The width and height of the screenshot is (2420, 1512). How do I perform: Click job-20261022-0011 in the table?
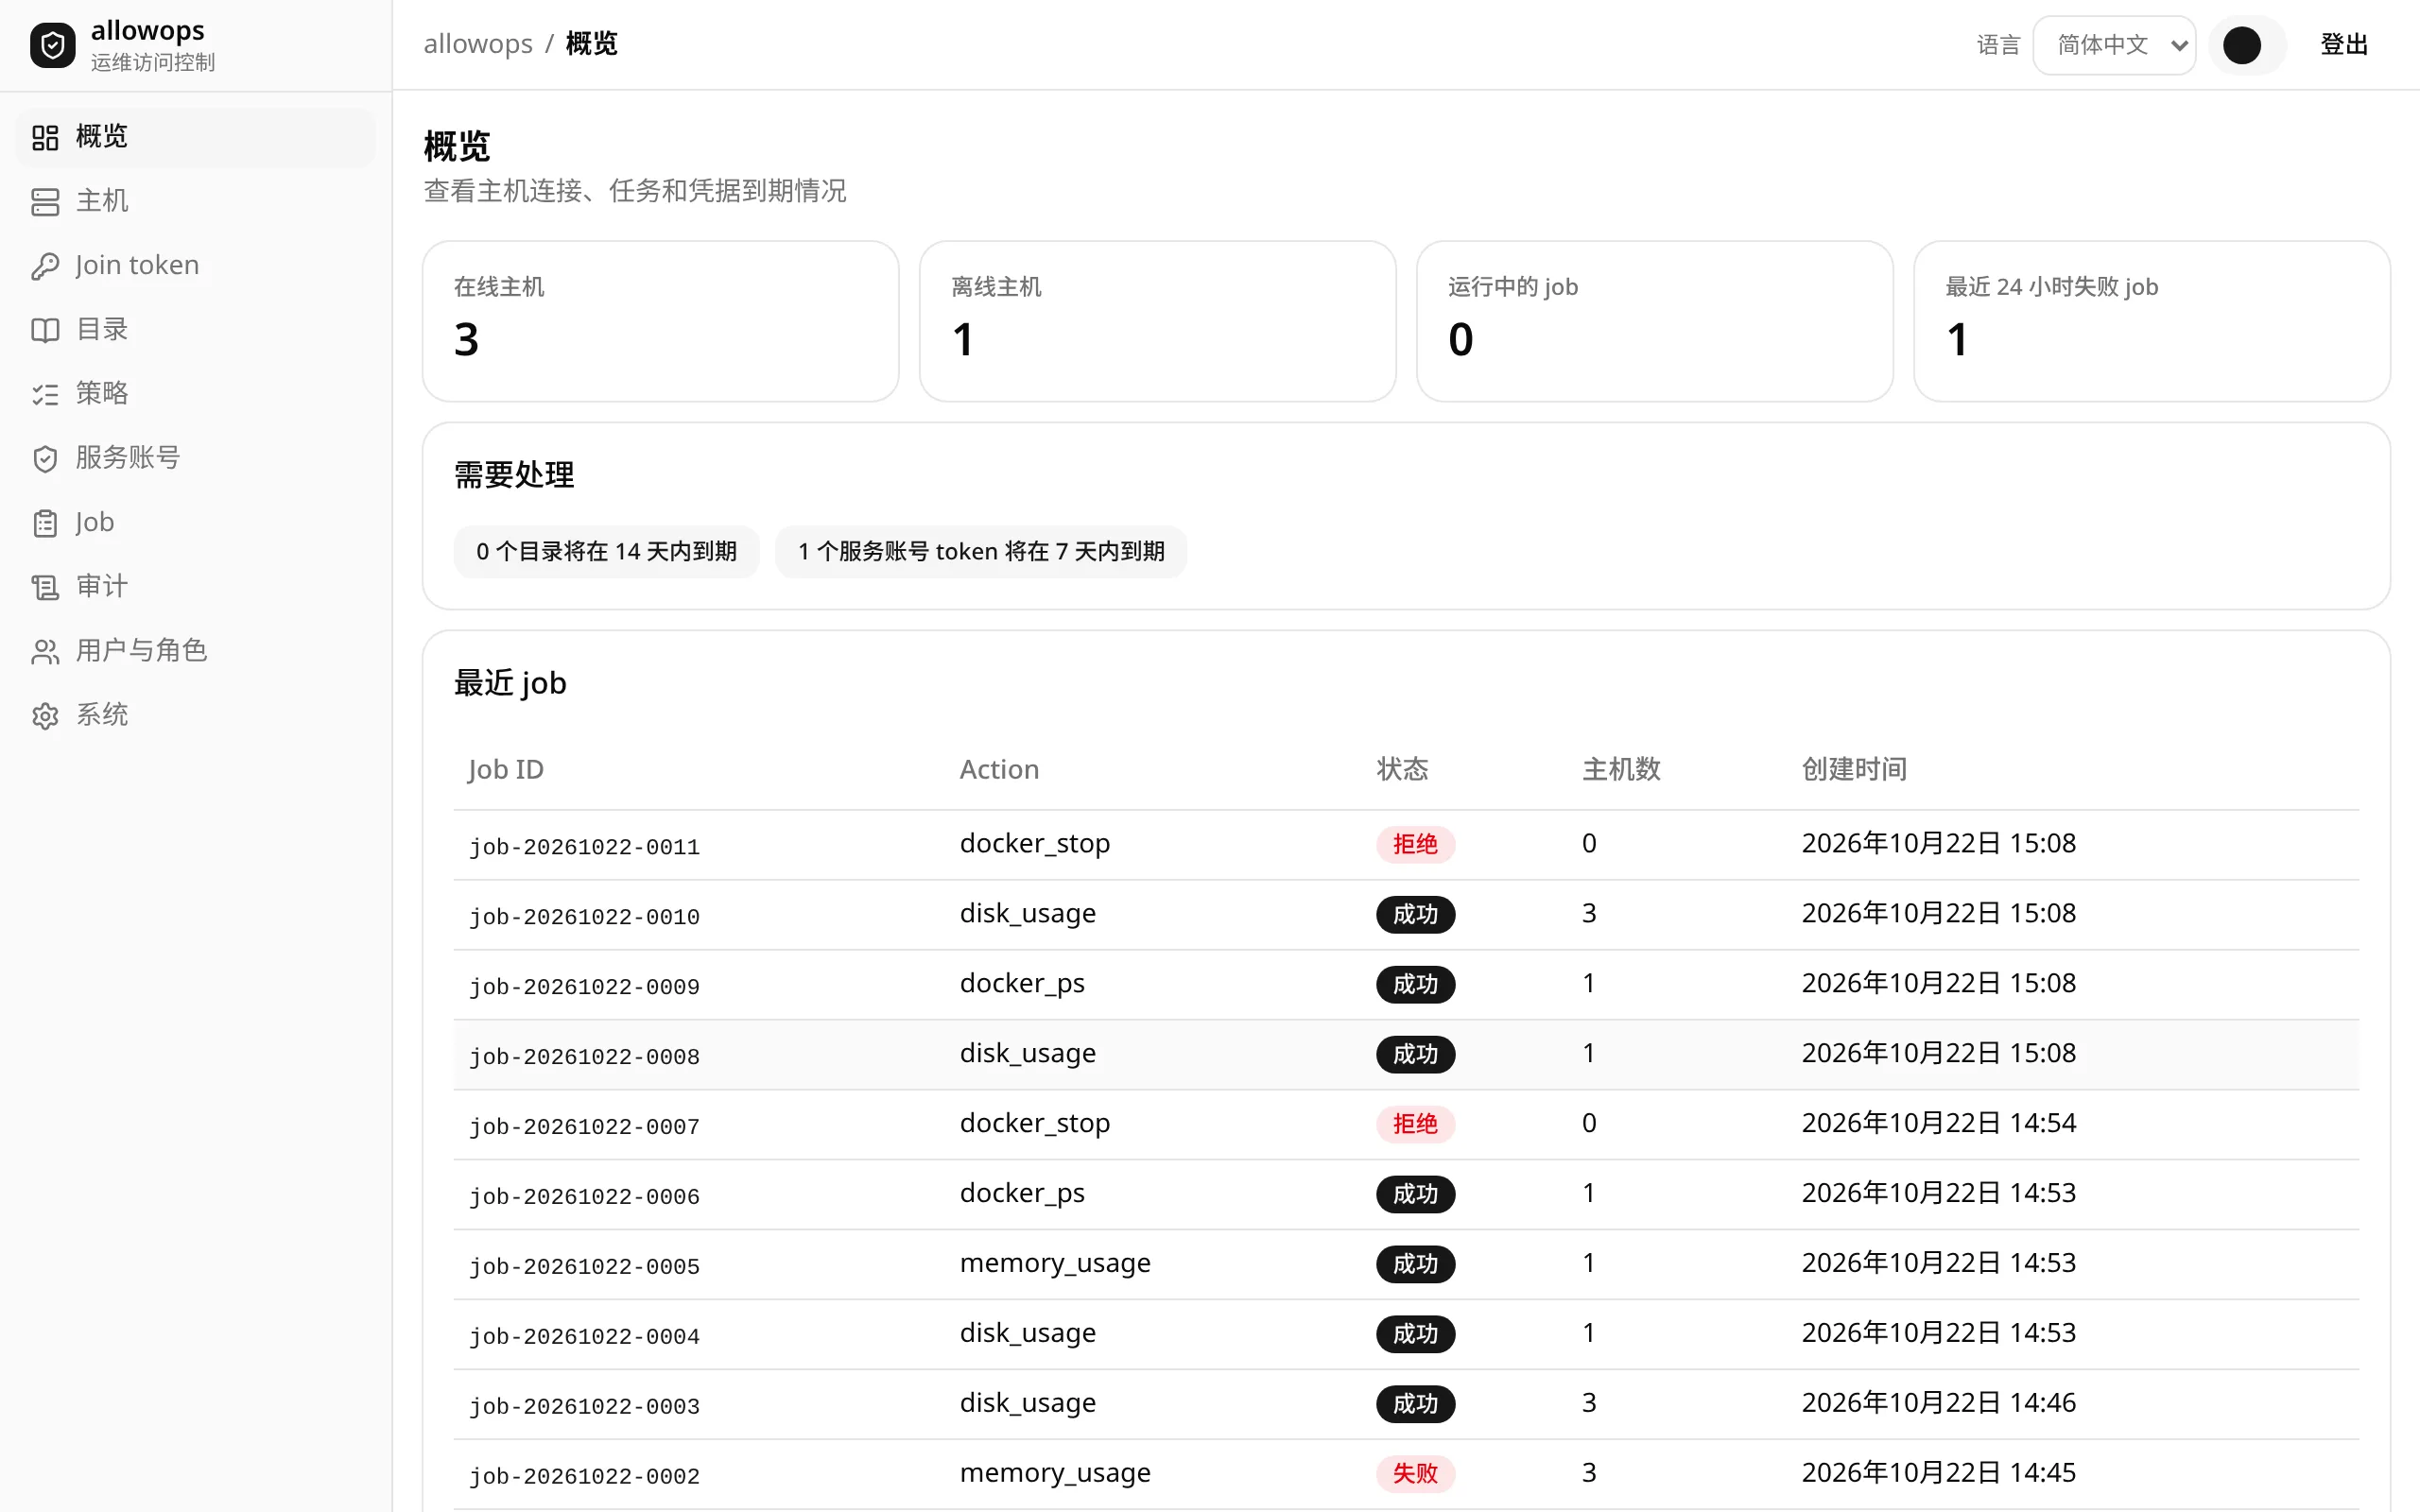pyautogui.click(x=584, y=847)
